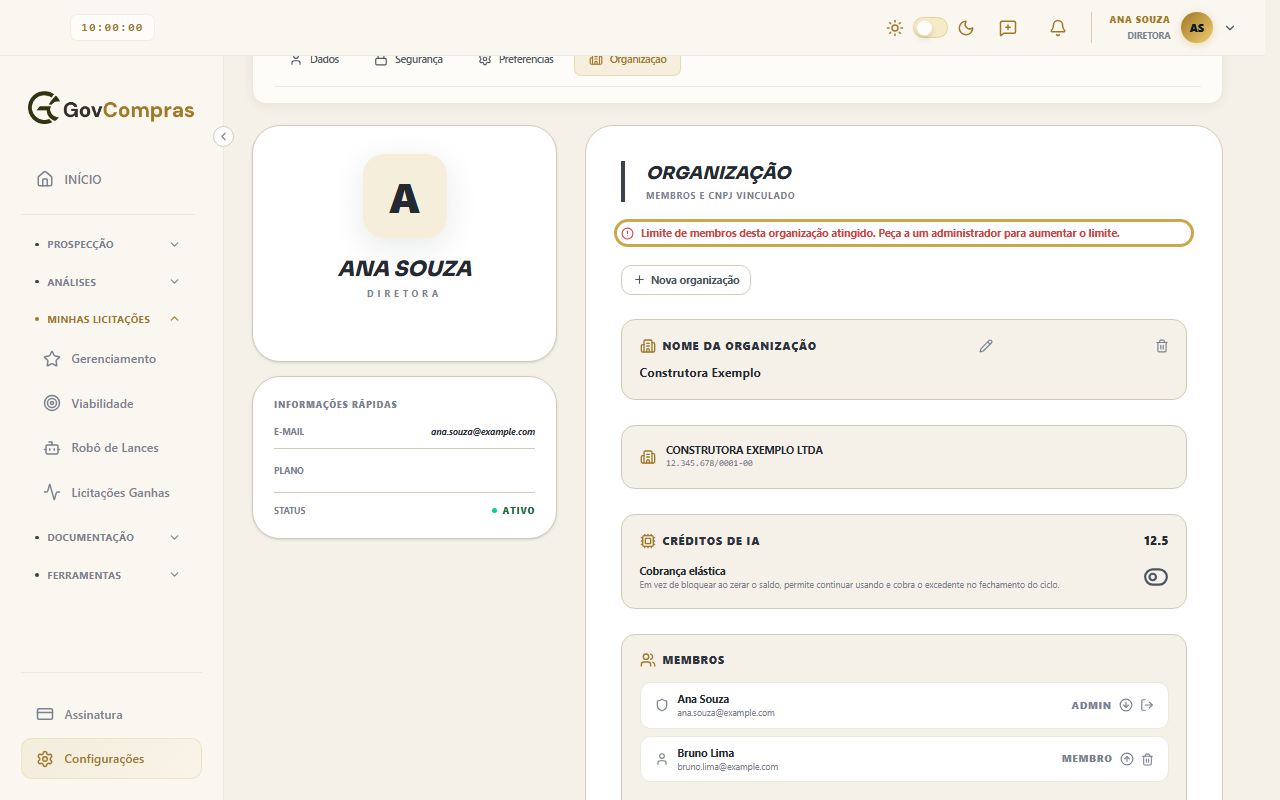Switch to the Preferências tab
Screen dimensions: 1280x800
515,60
